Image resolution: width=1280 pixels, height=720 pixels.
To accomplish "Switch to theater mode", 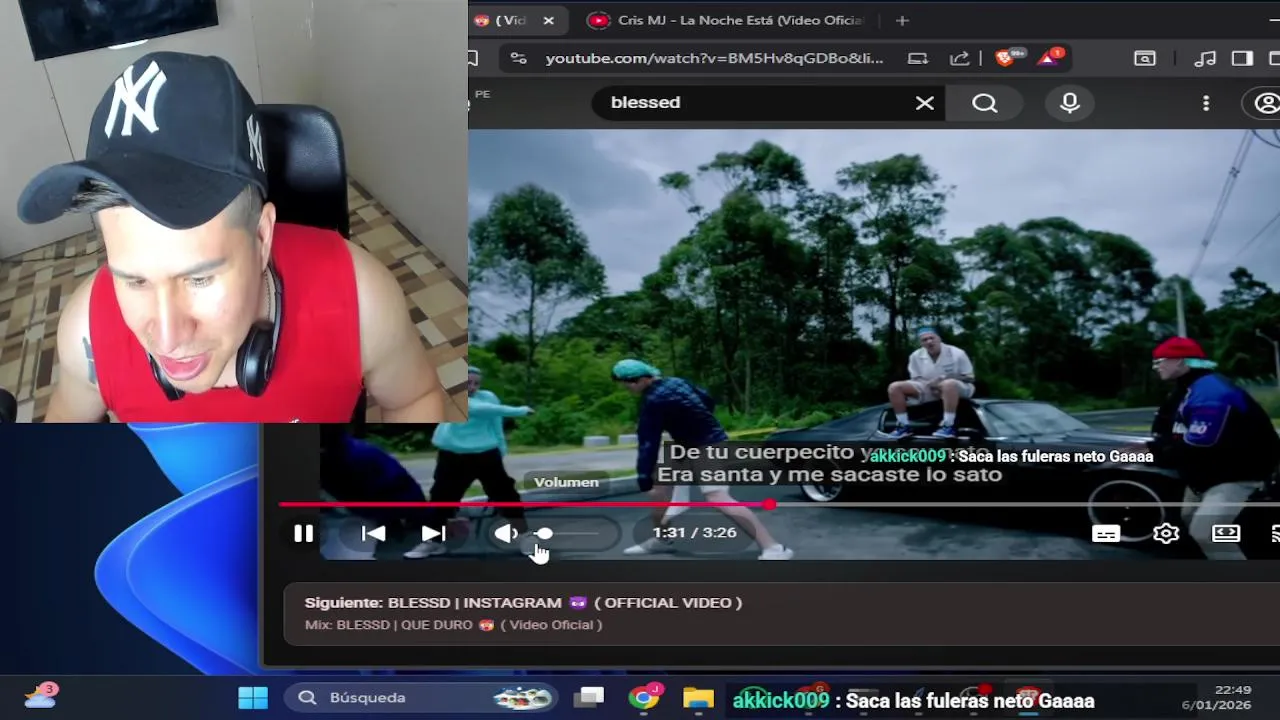I will click(1226, 533).
